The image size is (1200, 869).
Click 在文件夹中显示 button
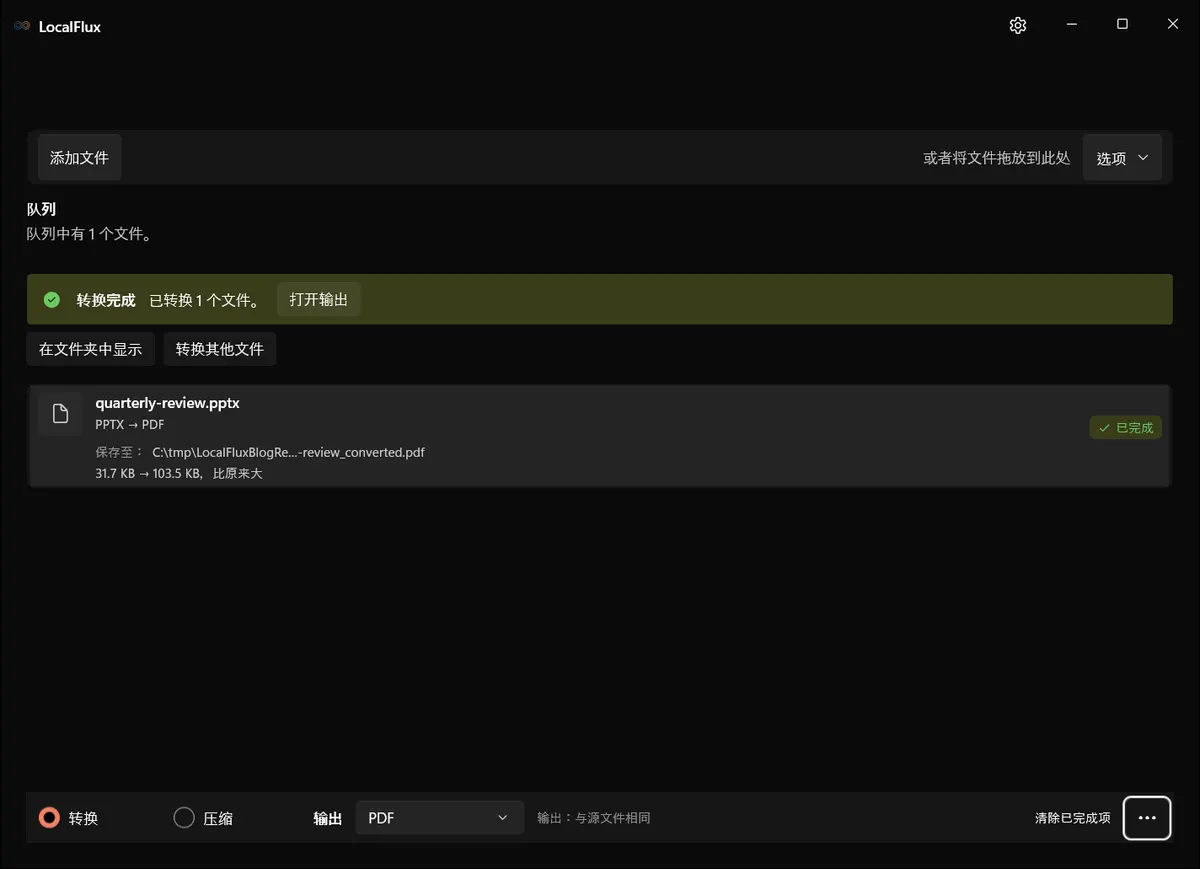[91, 349]
